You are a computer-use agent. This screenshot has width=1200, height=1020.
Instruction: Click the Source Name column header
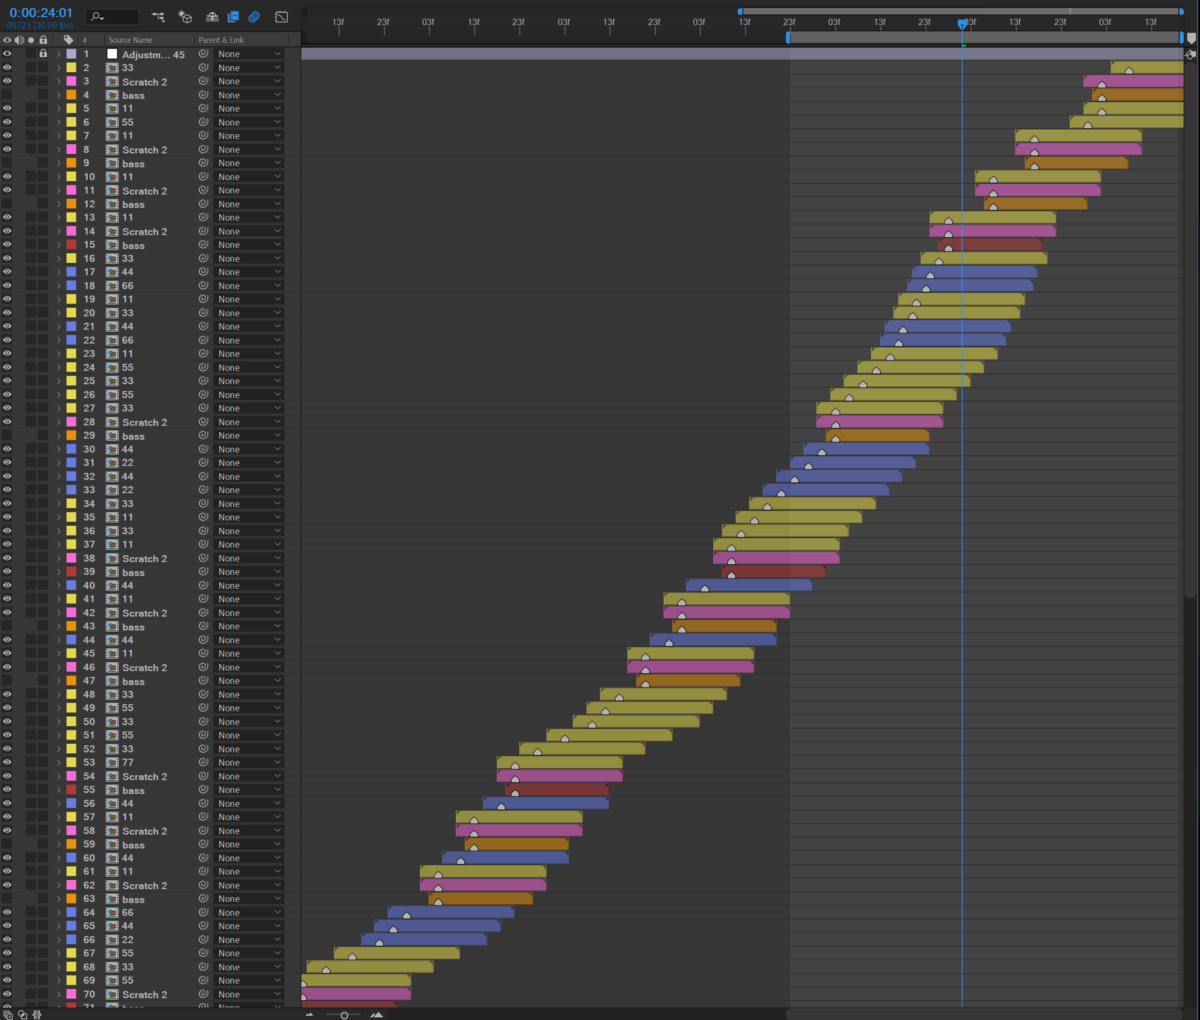130,40
